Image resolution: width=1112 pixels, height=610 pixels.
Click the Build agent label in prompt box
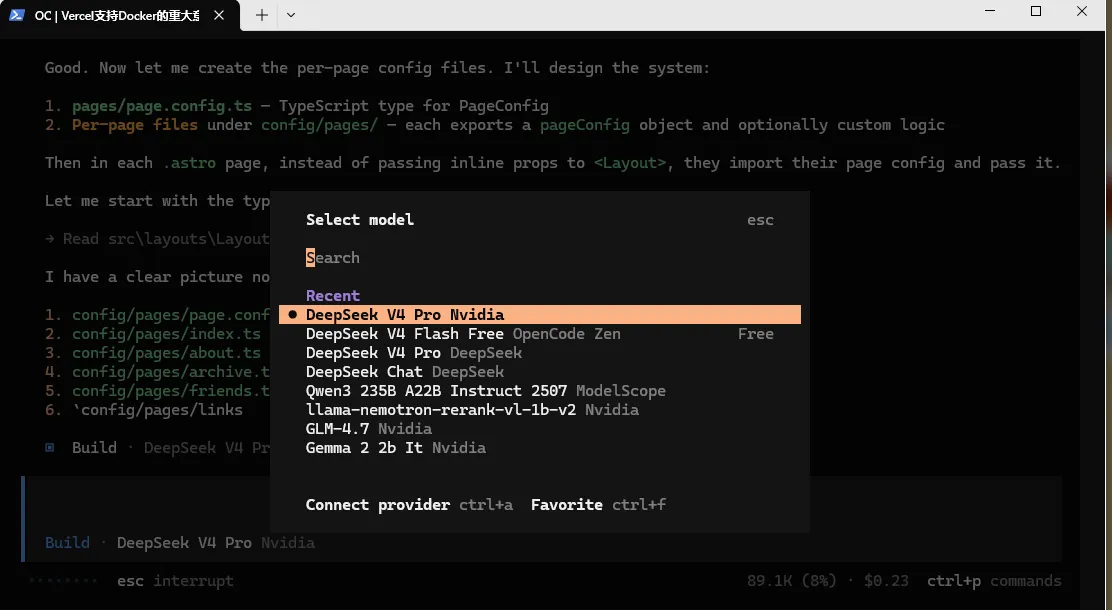pyautogui.click(x=67, y=543)
